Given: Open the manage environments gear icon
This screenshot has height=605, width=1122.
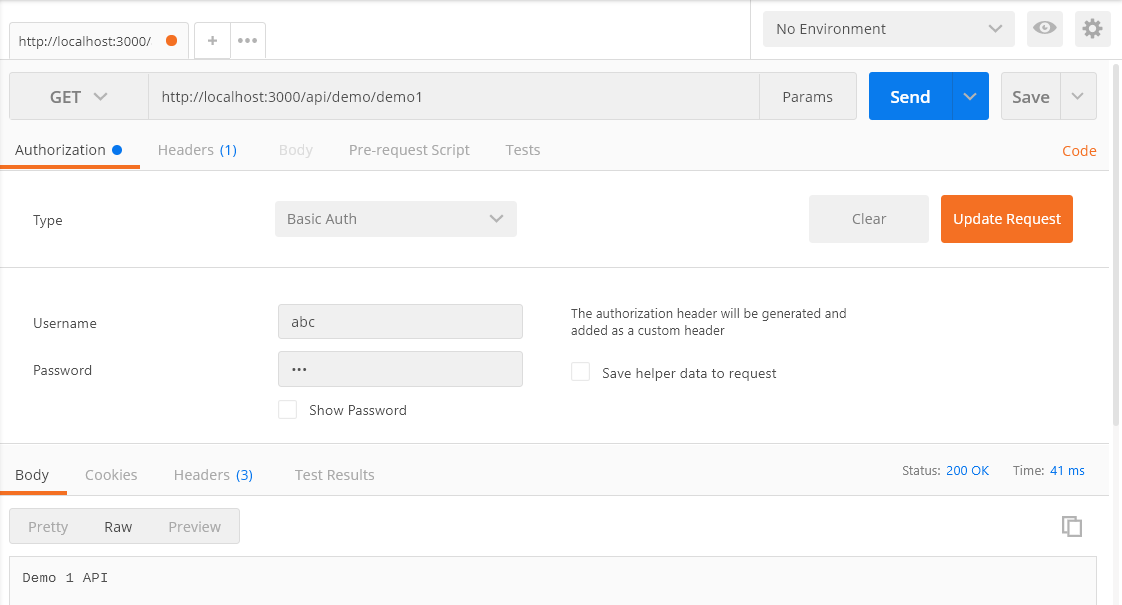Looking at the screenshot, I should pyautogui.click(x=1092, y=29).
